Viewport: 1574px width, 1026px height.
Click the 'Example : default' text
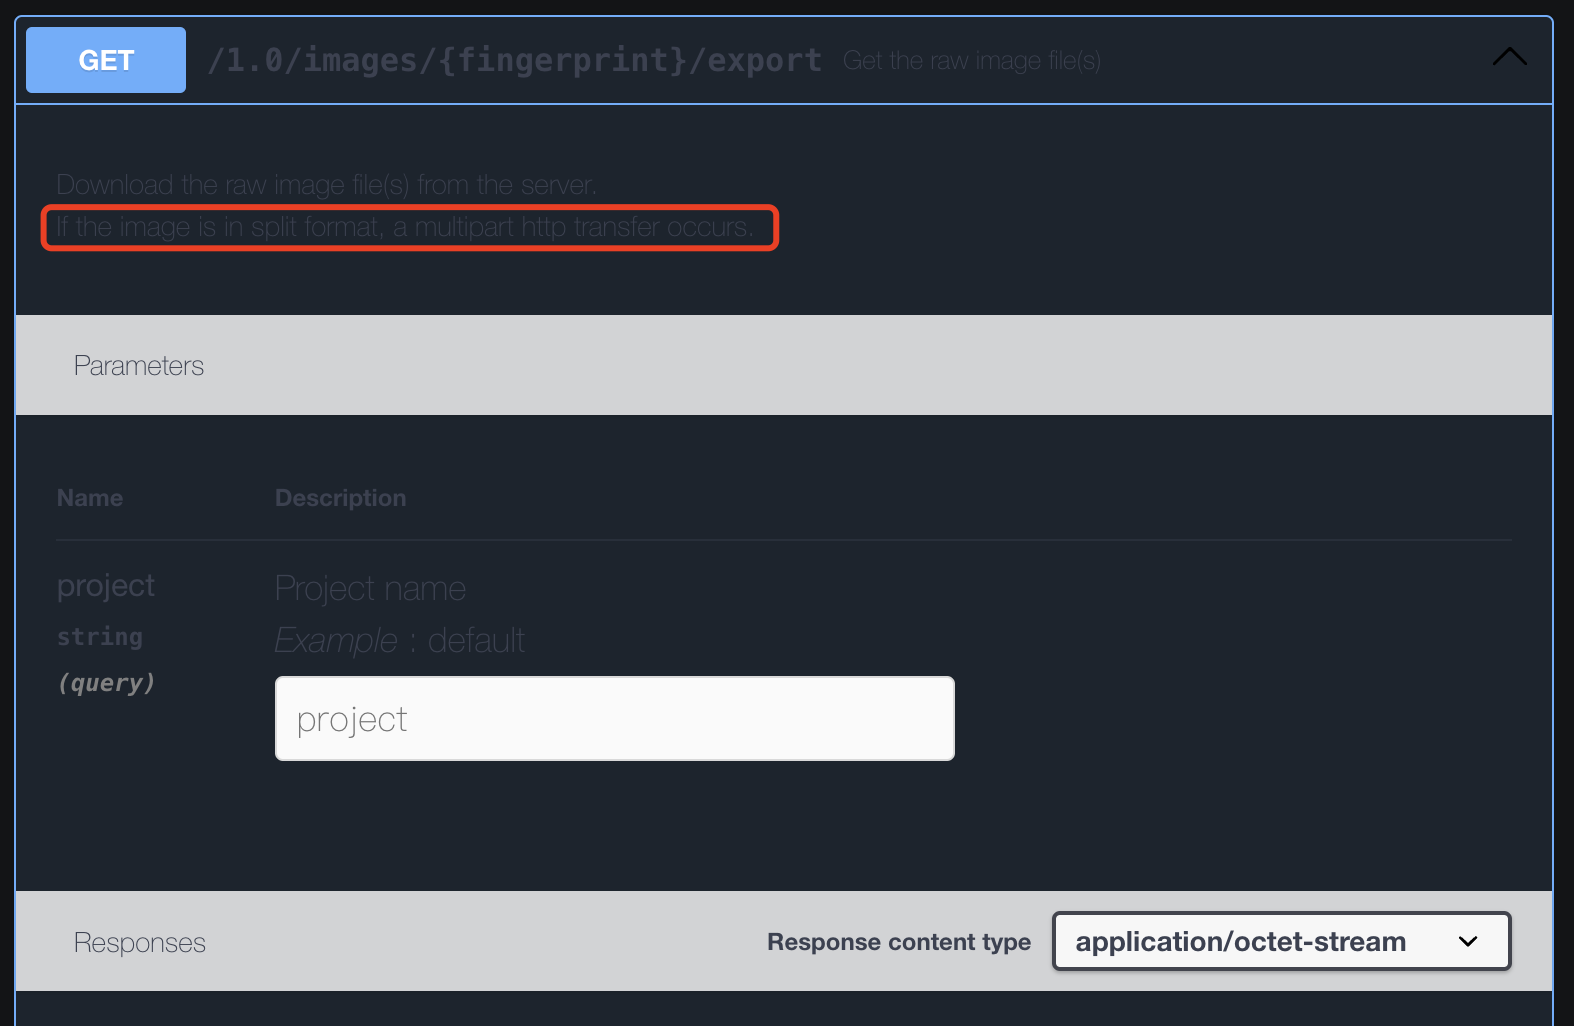pos(399,640)
